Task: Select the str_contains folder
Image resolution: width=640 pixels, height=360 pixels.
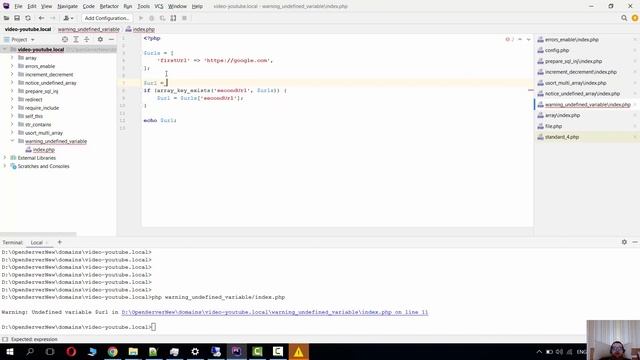Action: (38, 124)
